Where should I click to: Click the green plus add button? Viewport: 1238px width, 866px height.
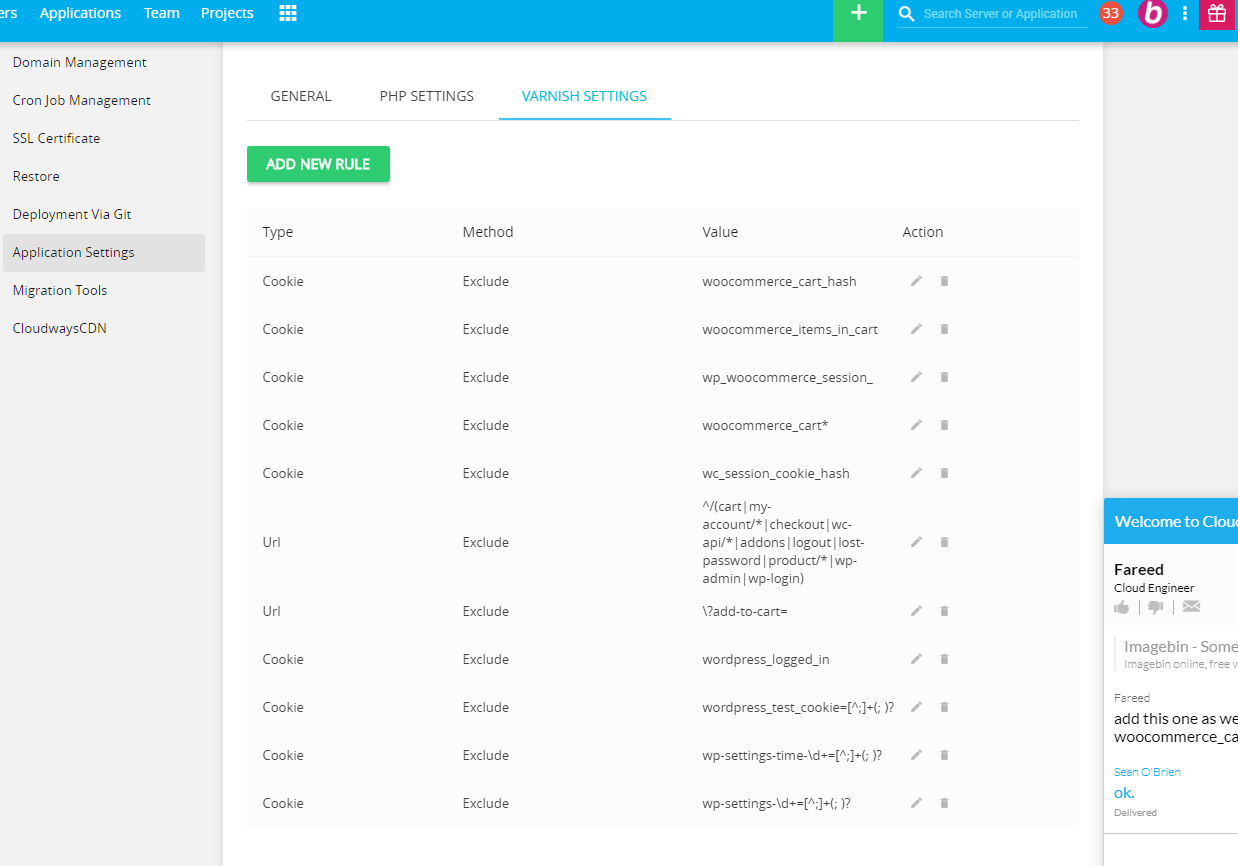coord(858,18)
